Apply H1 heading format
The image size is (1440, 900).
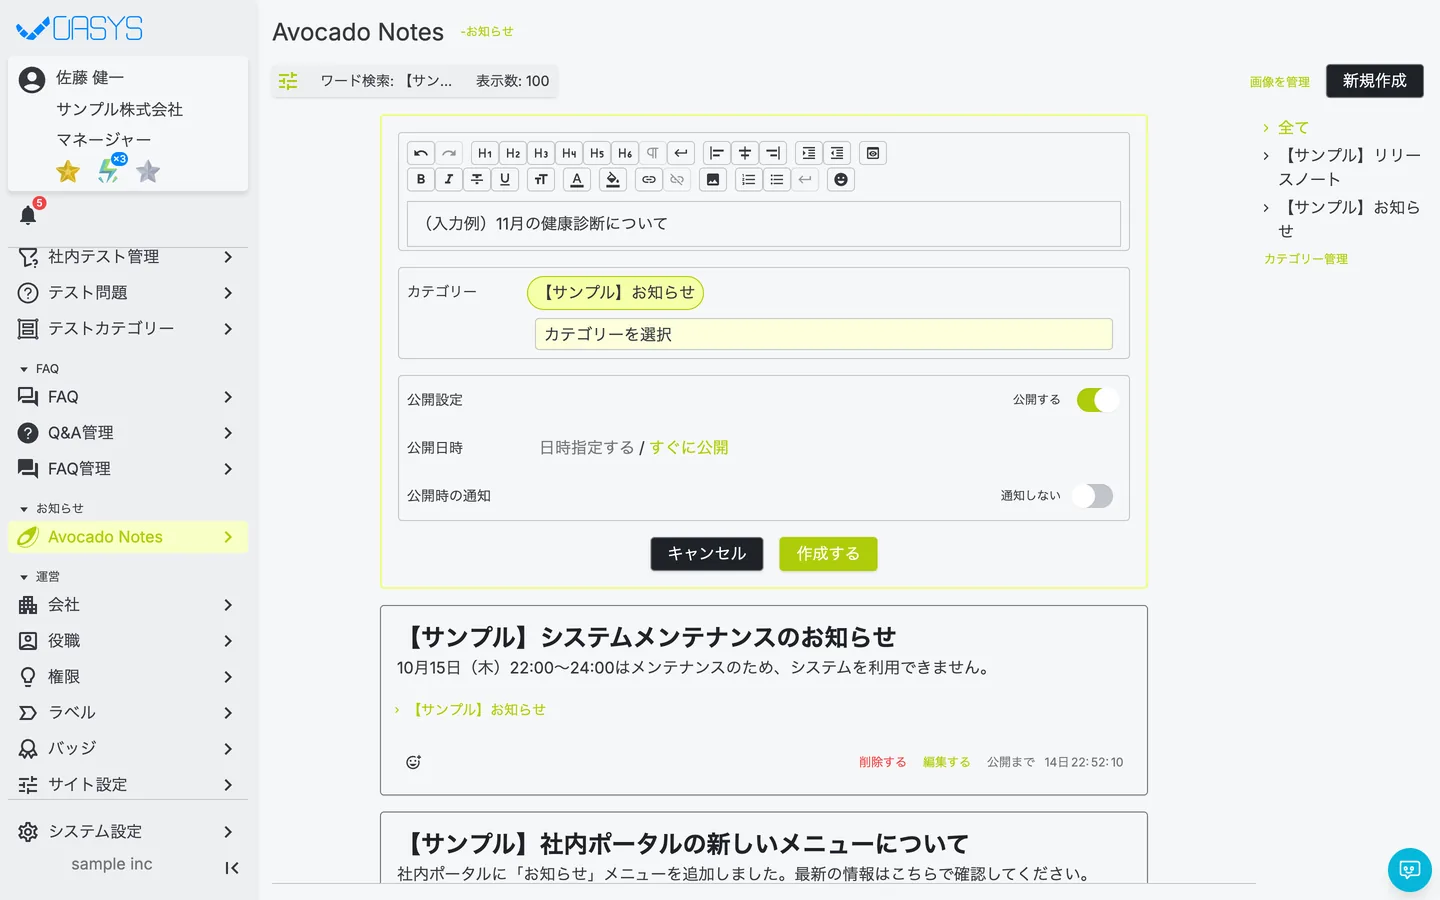pyautogui.click(x=485, y=153)
